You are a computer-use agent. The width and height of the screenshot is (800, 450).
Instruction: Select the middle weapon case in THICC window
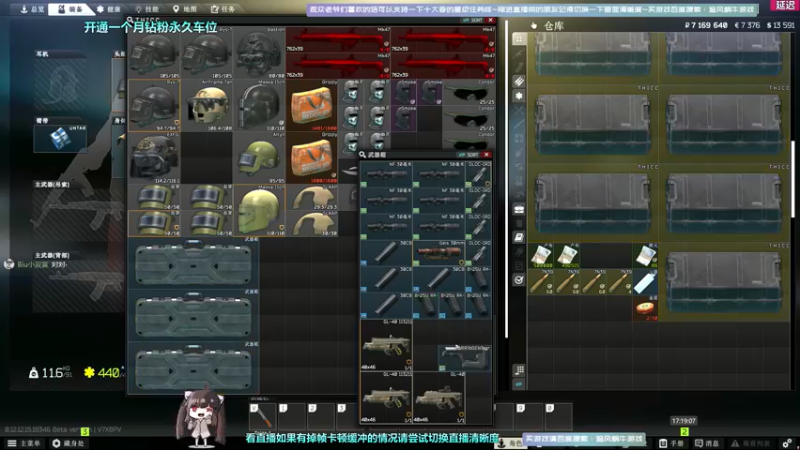194,316
